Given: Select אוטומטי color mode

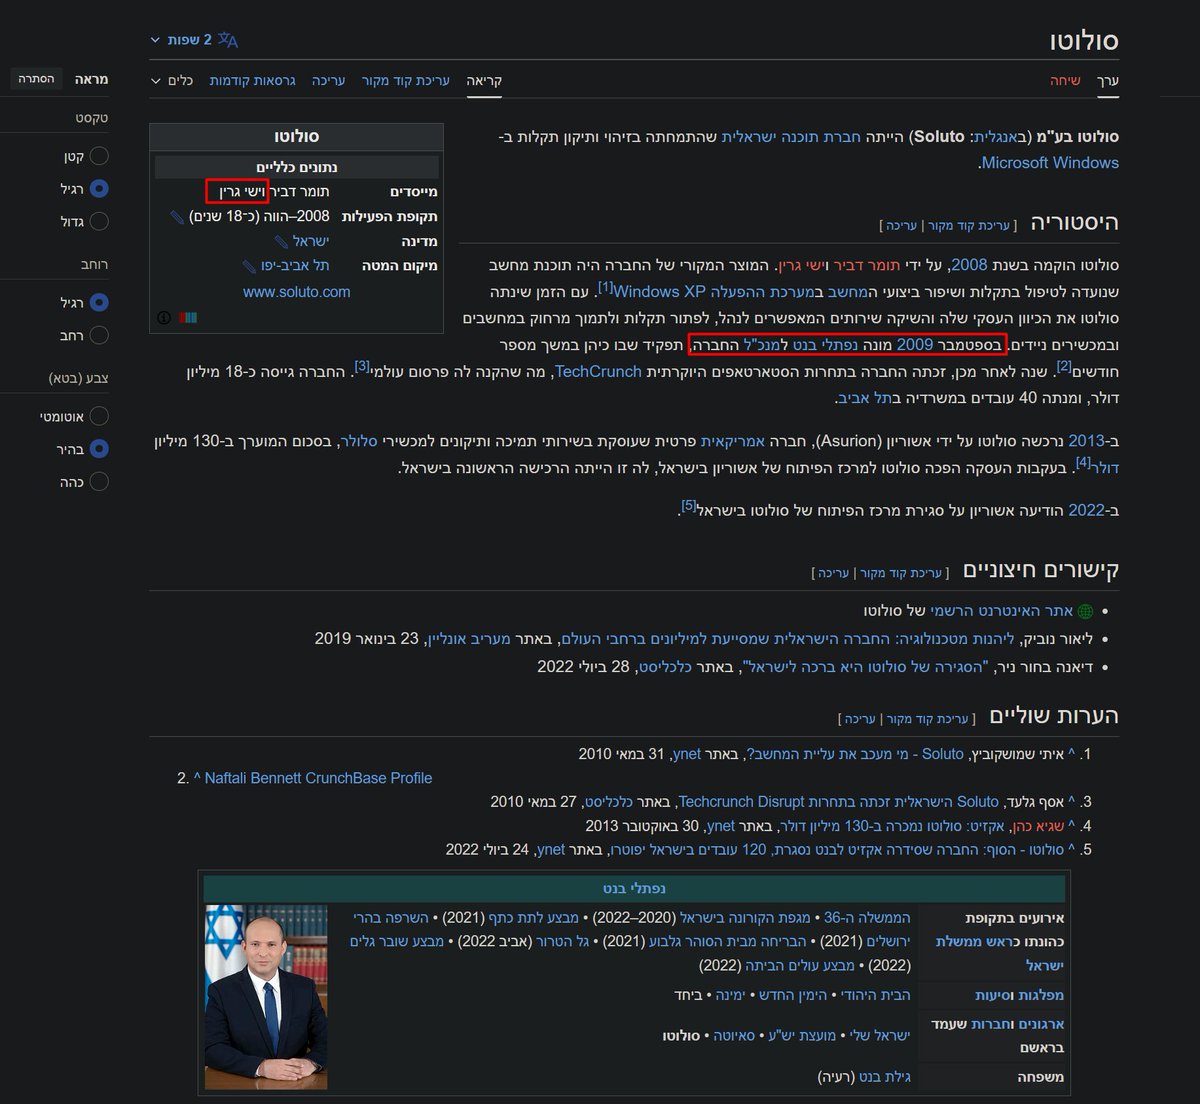Looking at the screenshot, I should click(x=99, y=416).
